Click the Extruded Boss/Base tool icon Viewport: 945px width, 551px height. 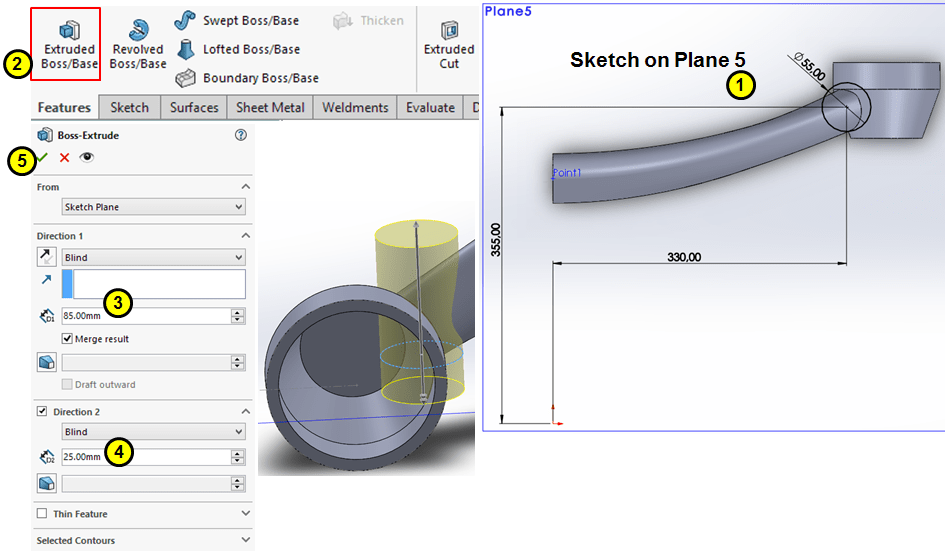(68, 31)
